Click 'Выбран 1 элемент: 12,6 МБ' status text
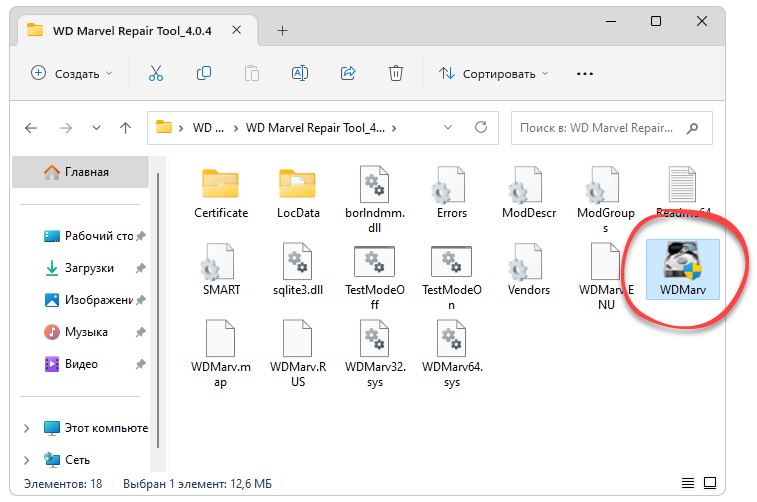Screen dimensions: 757x502 coord(197,483)
